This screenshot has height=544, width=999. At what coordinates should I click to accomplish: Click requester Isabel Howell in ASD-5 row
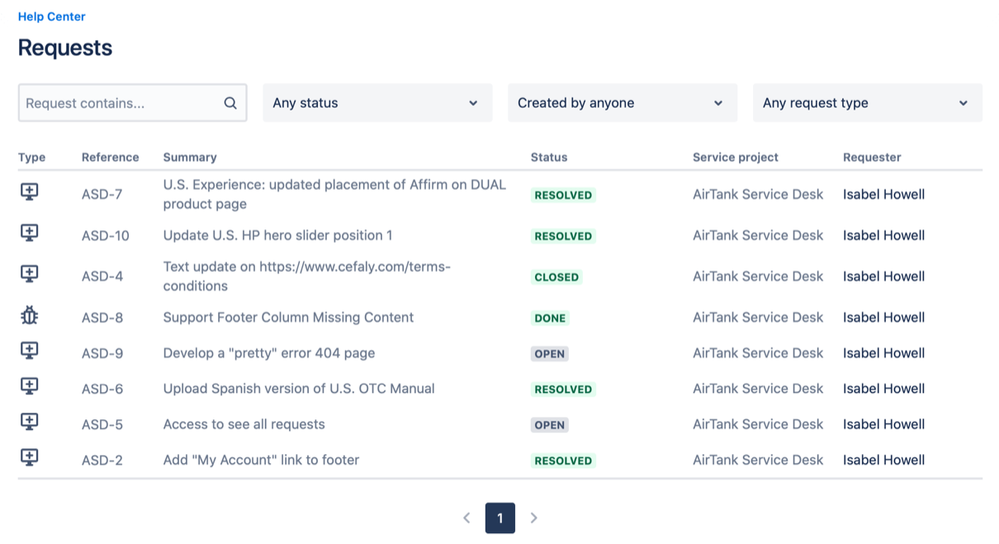tap(884, 424)
